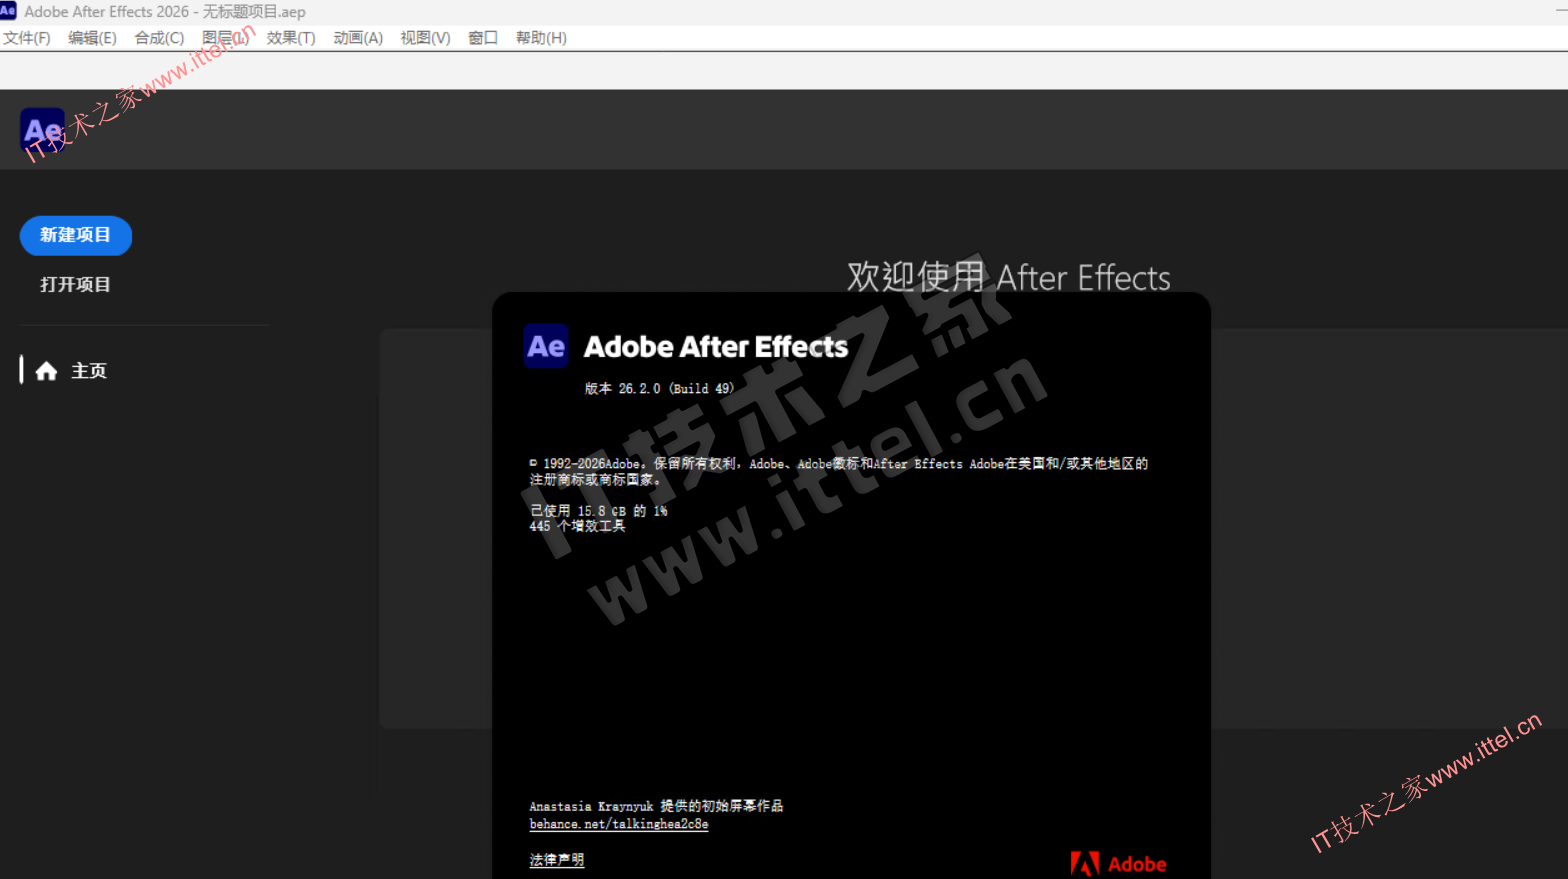Open the 合成(C) menu
Image resolution: width=1568 pixels, height=879 pixels.
pos(159,38)
